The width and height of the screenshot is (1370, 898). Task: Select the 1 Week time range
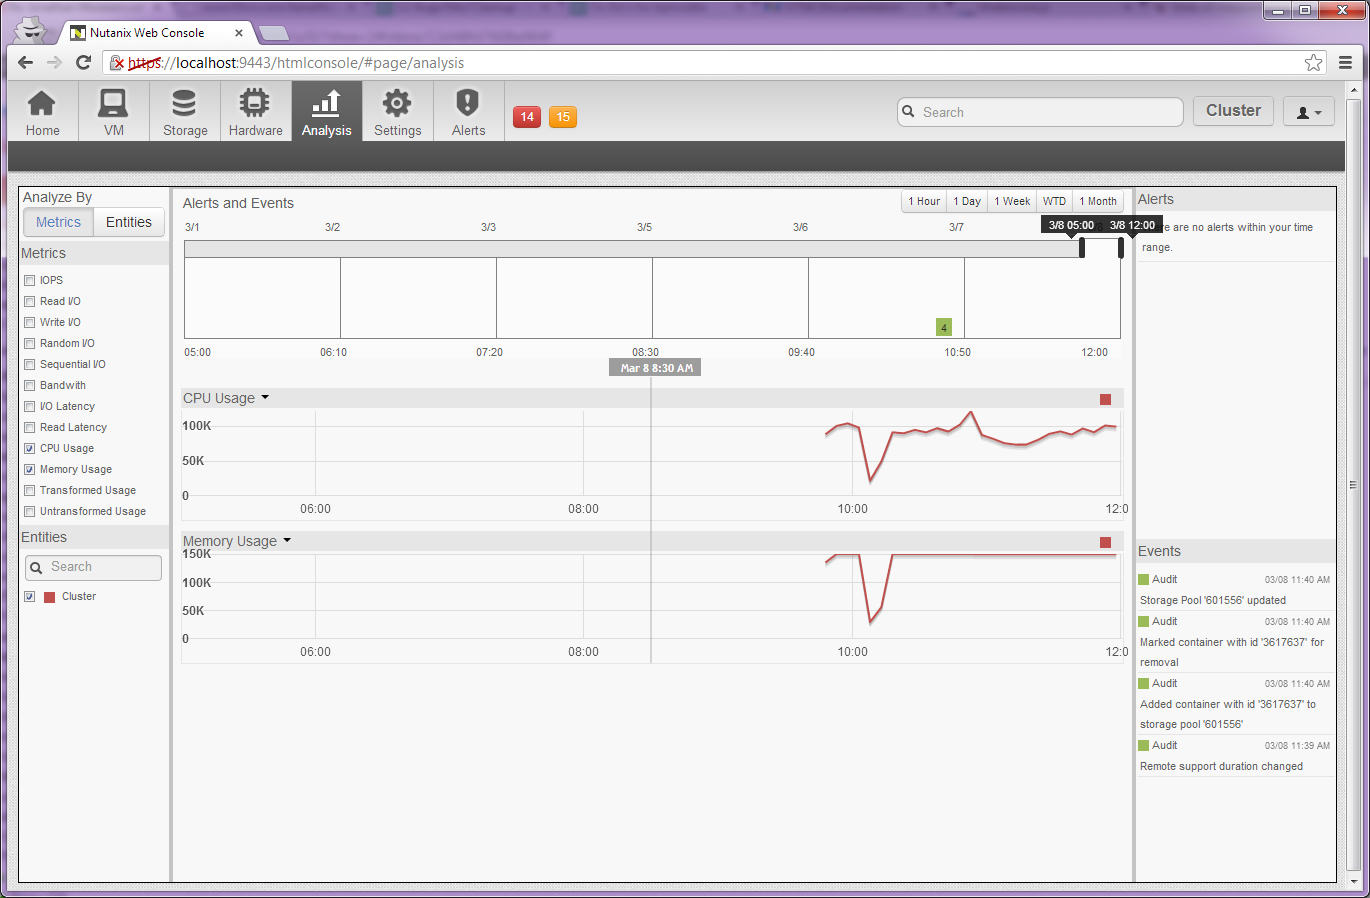[x=1012, y=201]
